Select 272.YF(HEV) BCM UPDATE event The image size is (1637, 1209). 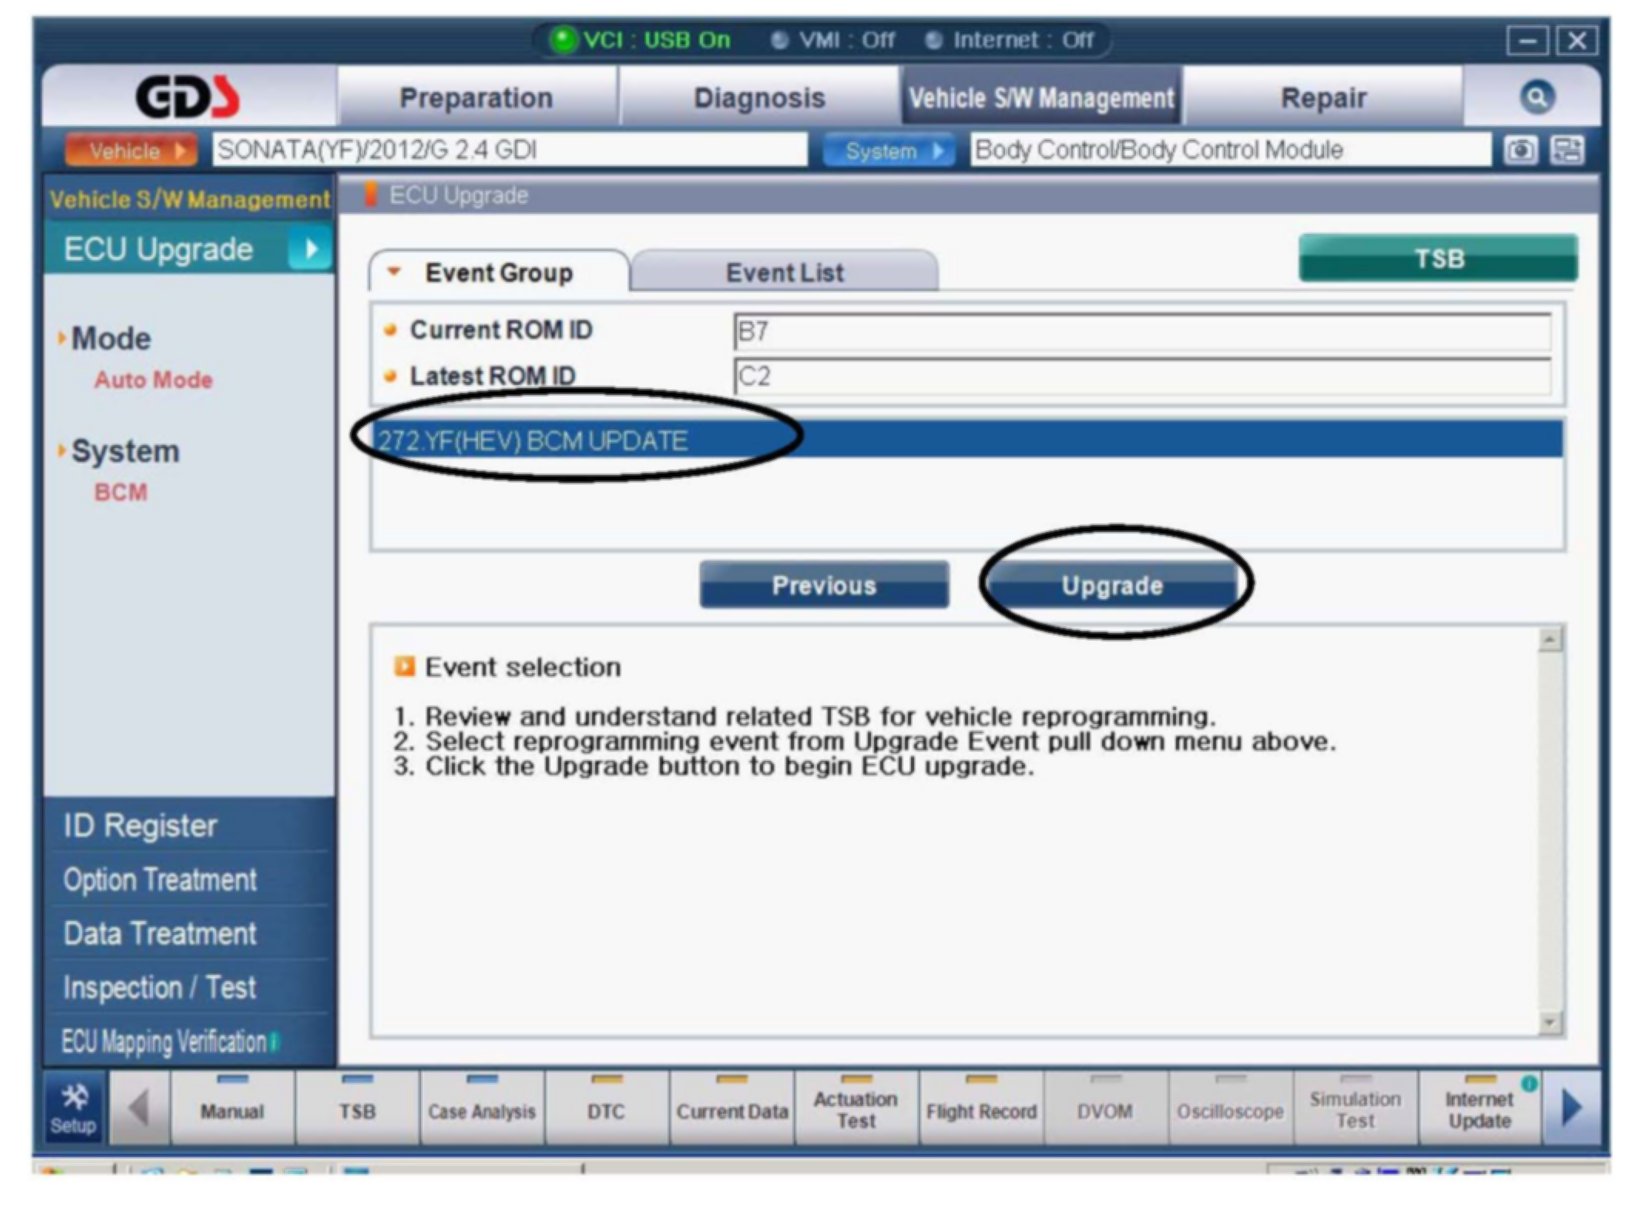(x=533, y=441)
